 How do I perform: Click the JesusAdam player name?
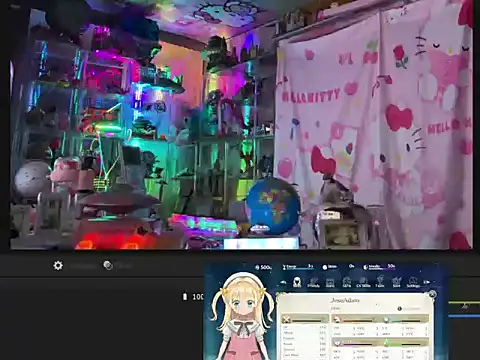point(345,300)
